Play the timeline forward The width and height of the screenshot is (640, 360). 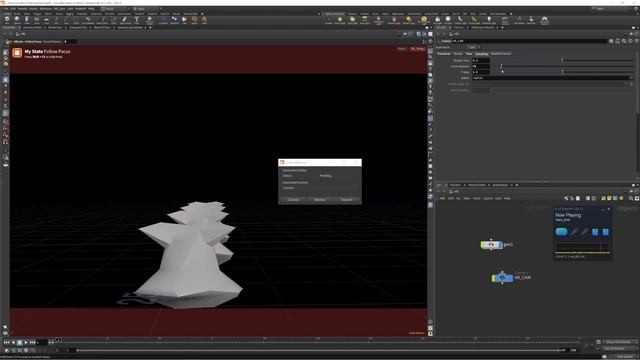coord(26,342)
